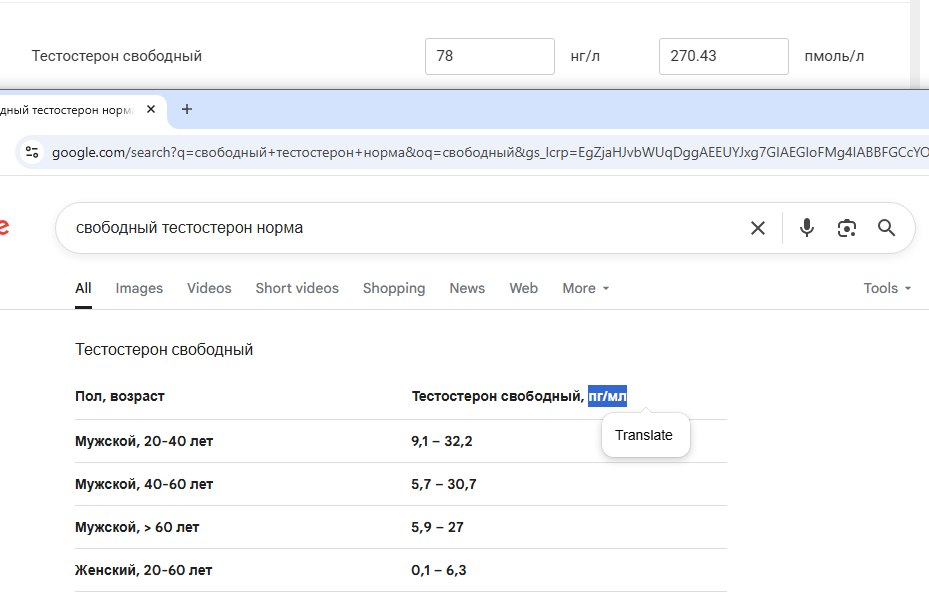This screenshot has height=602, width=929.
Task: Open site information icon in address bar
Action: pos(32,152)
